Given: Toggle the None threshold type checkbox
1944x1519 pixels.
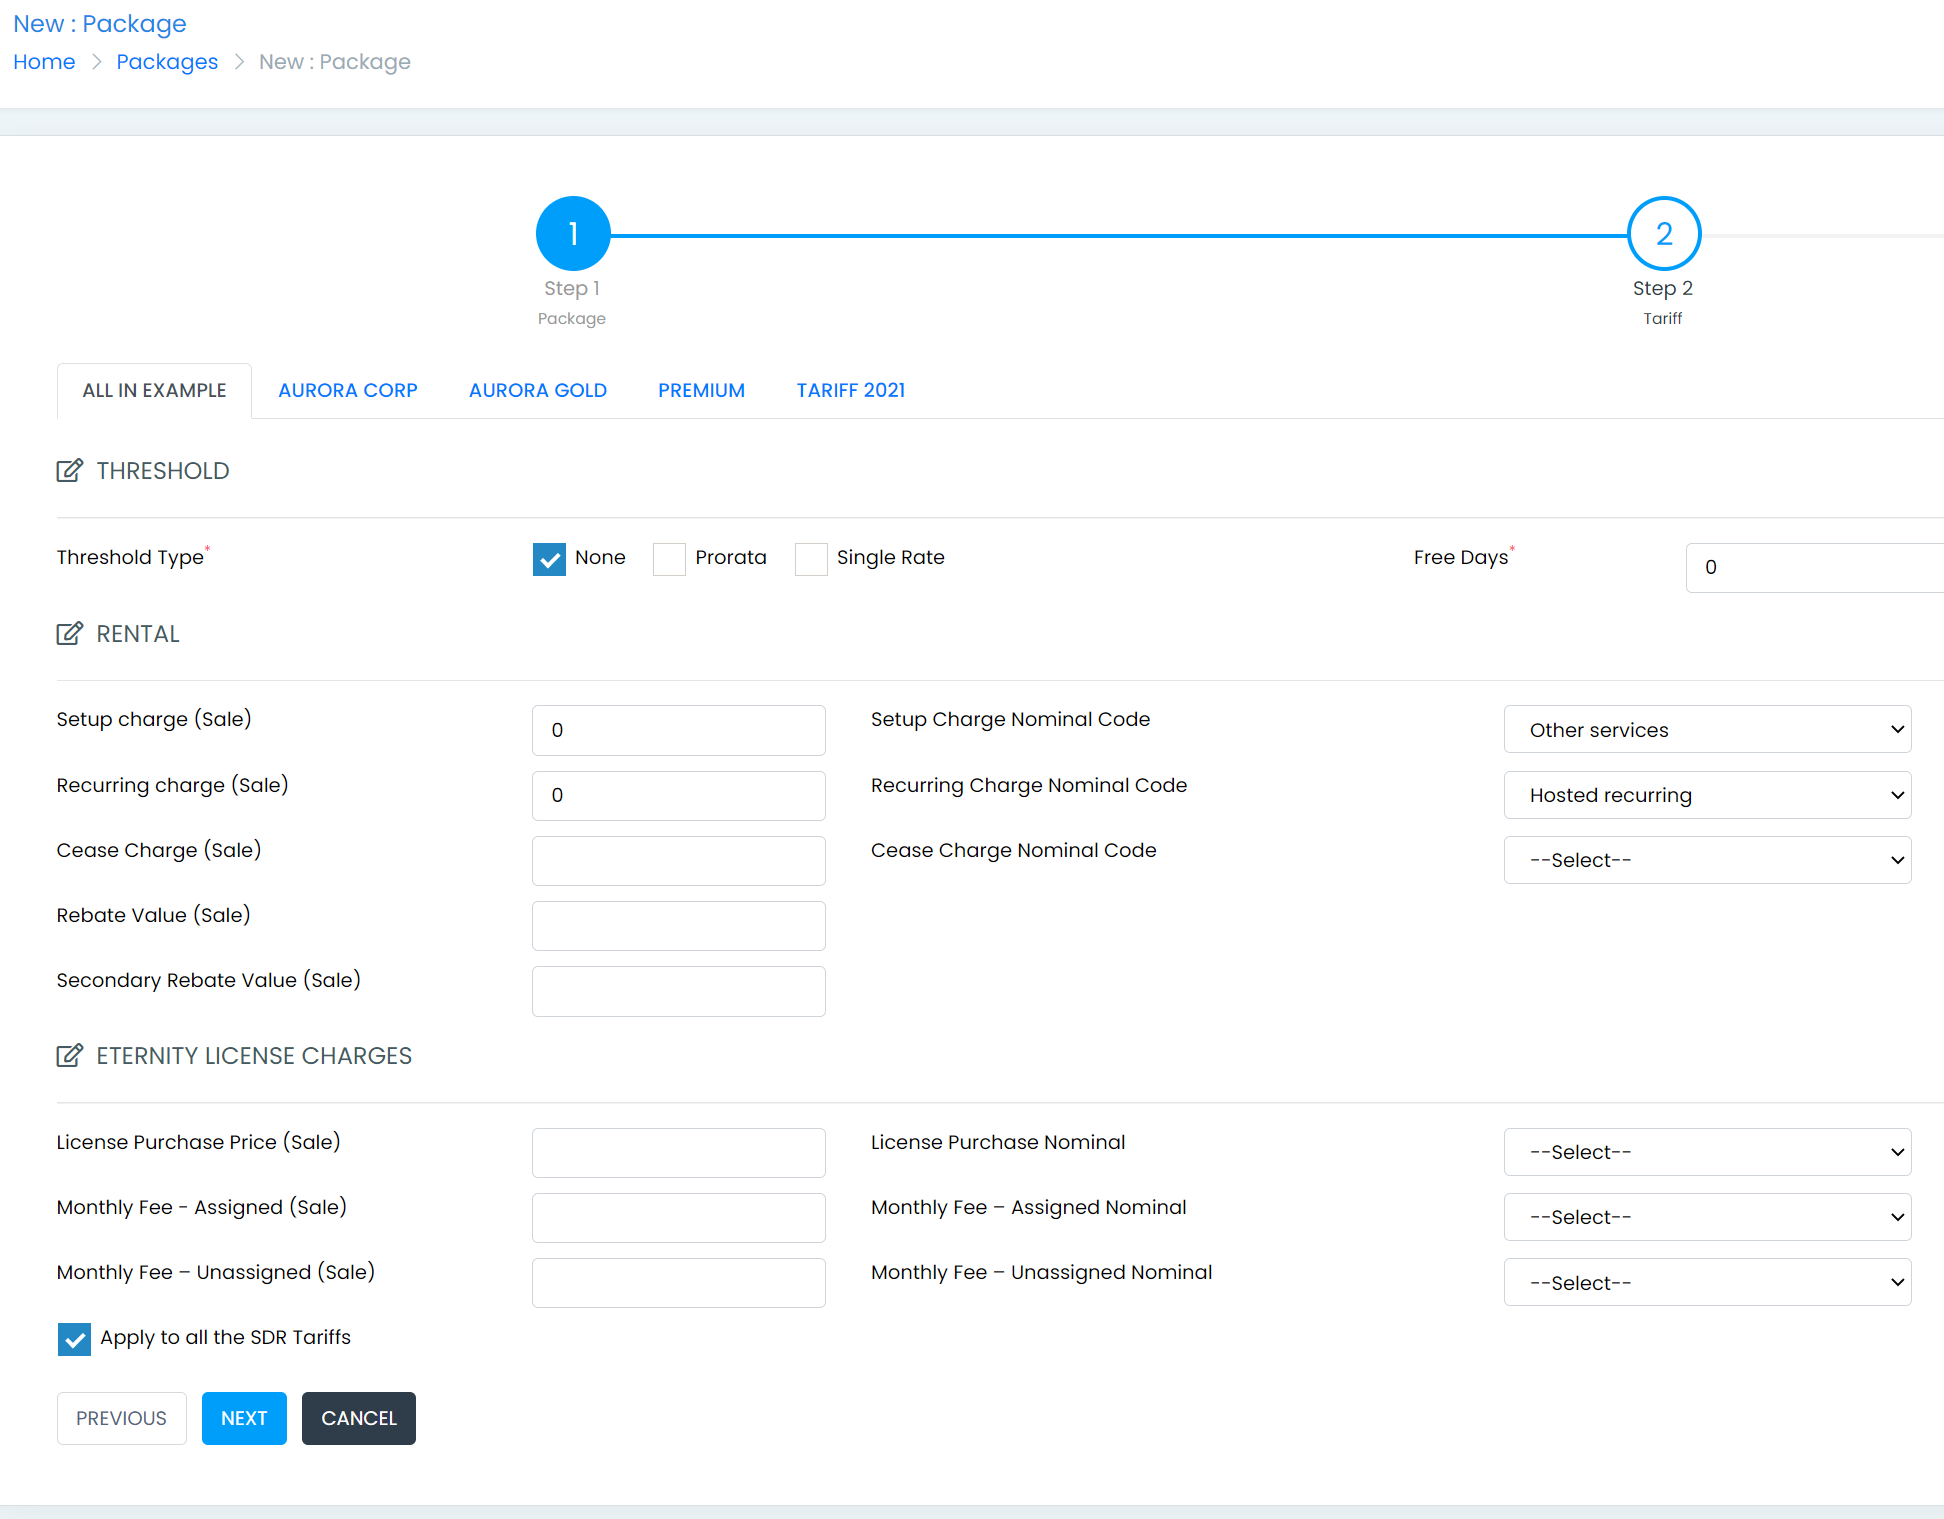Looking at the screenshot, I should pyautogui.click(x=549, y=559).
